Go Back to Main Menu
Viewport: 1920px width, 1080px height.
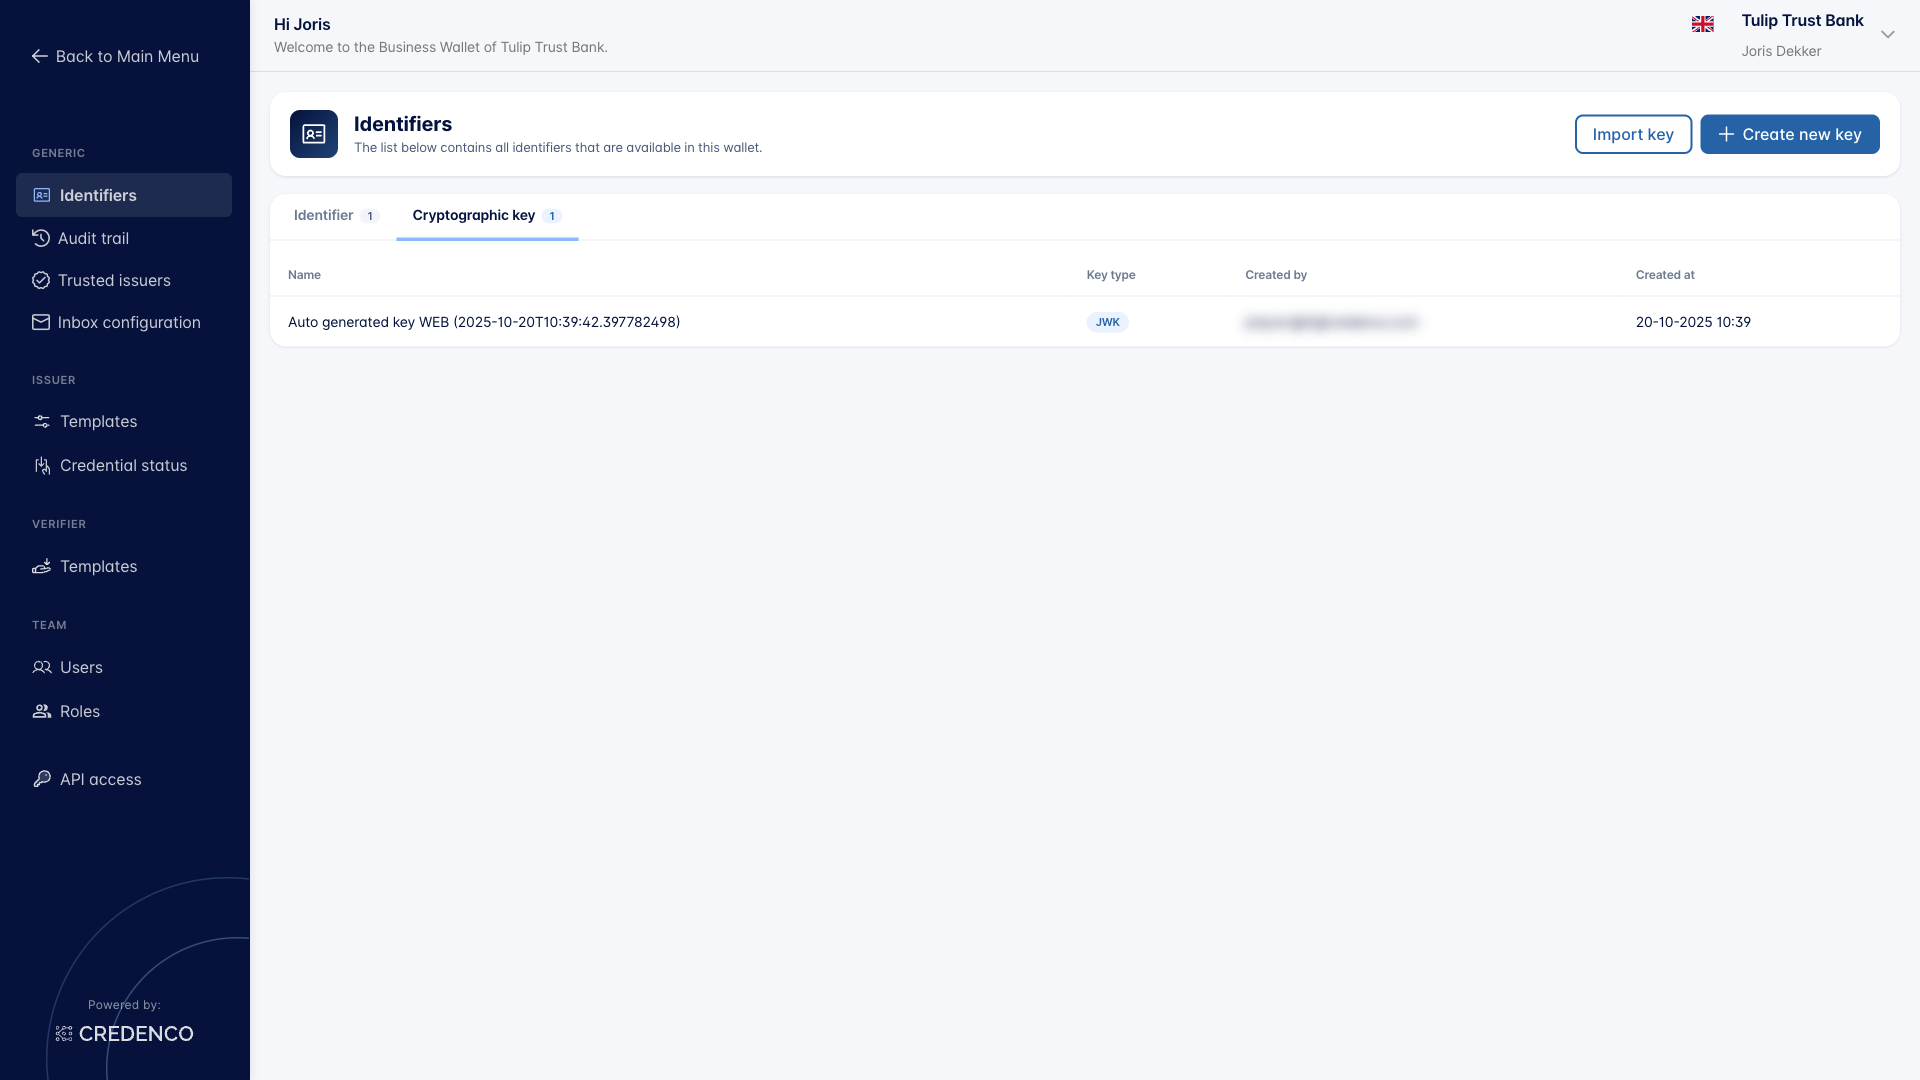click(116, 57)
